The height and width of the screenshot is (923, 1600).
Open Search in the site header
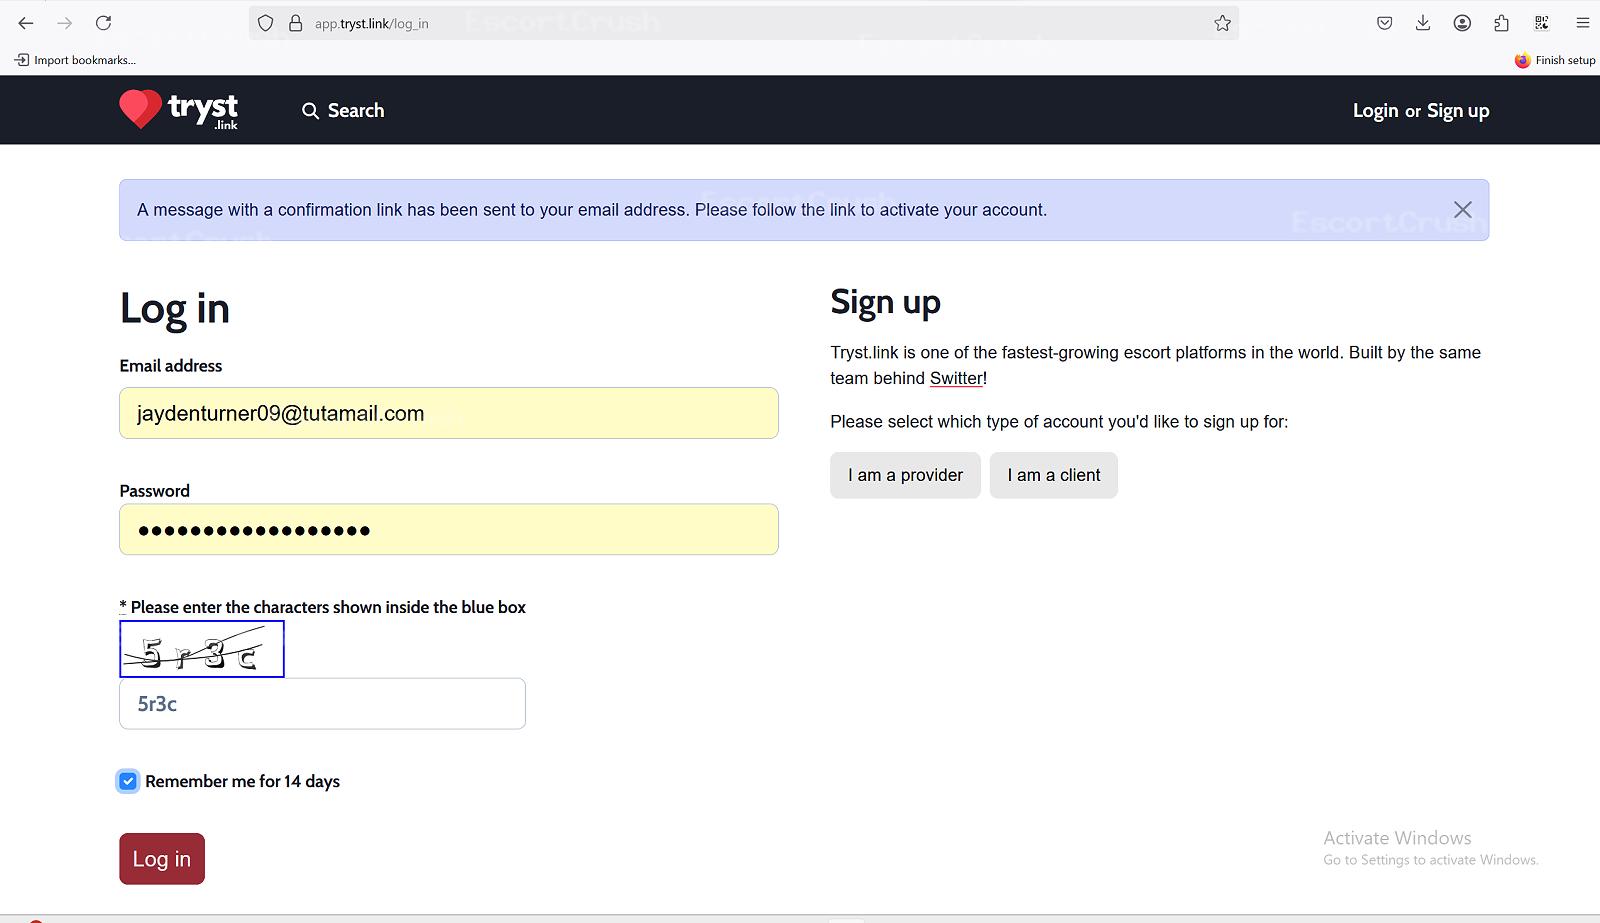click(343, 110)
